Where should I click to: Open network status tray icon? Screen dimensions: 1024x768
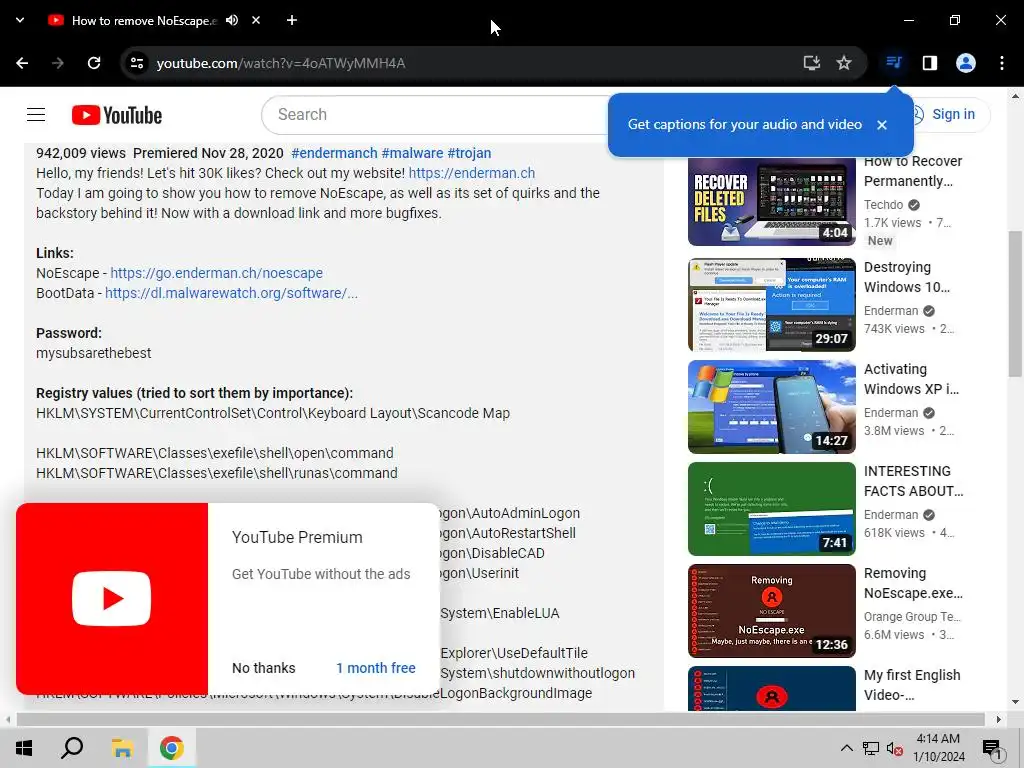click(871, 748)
